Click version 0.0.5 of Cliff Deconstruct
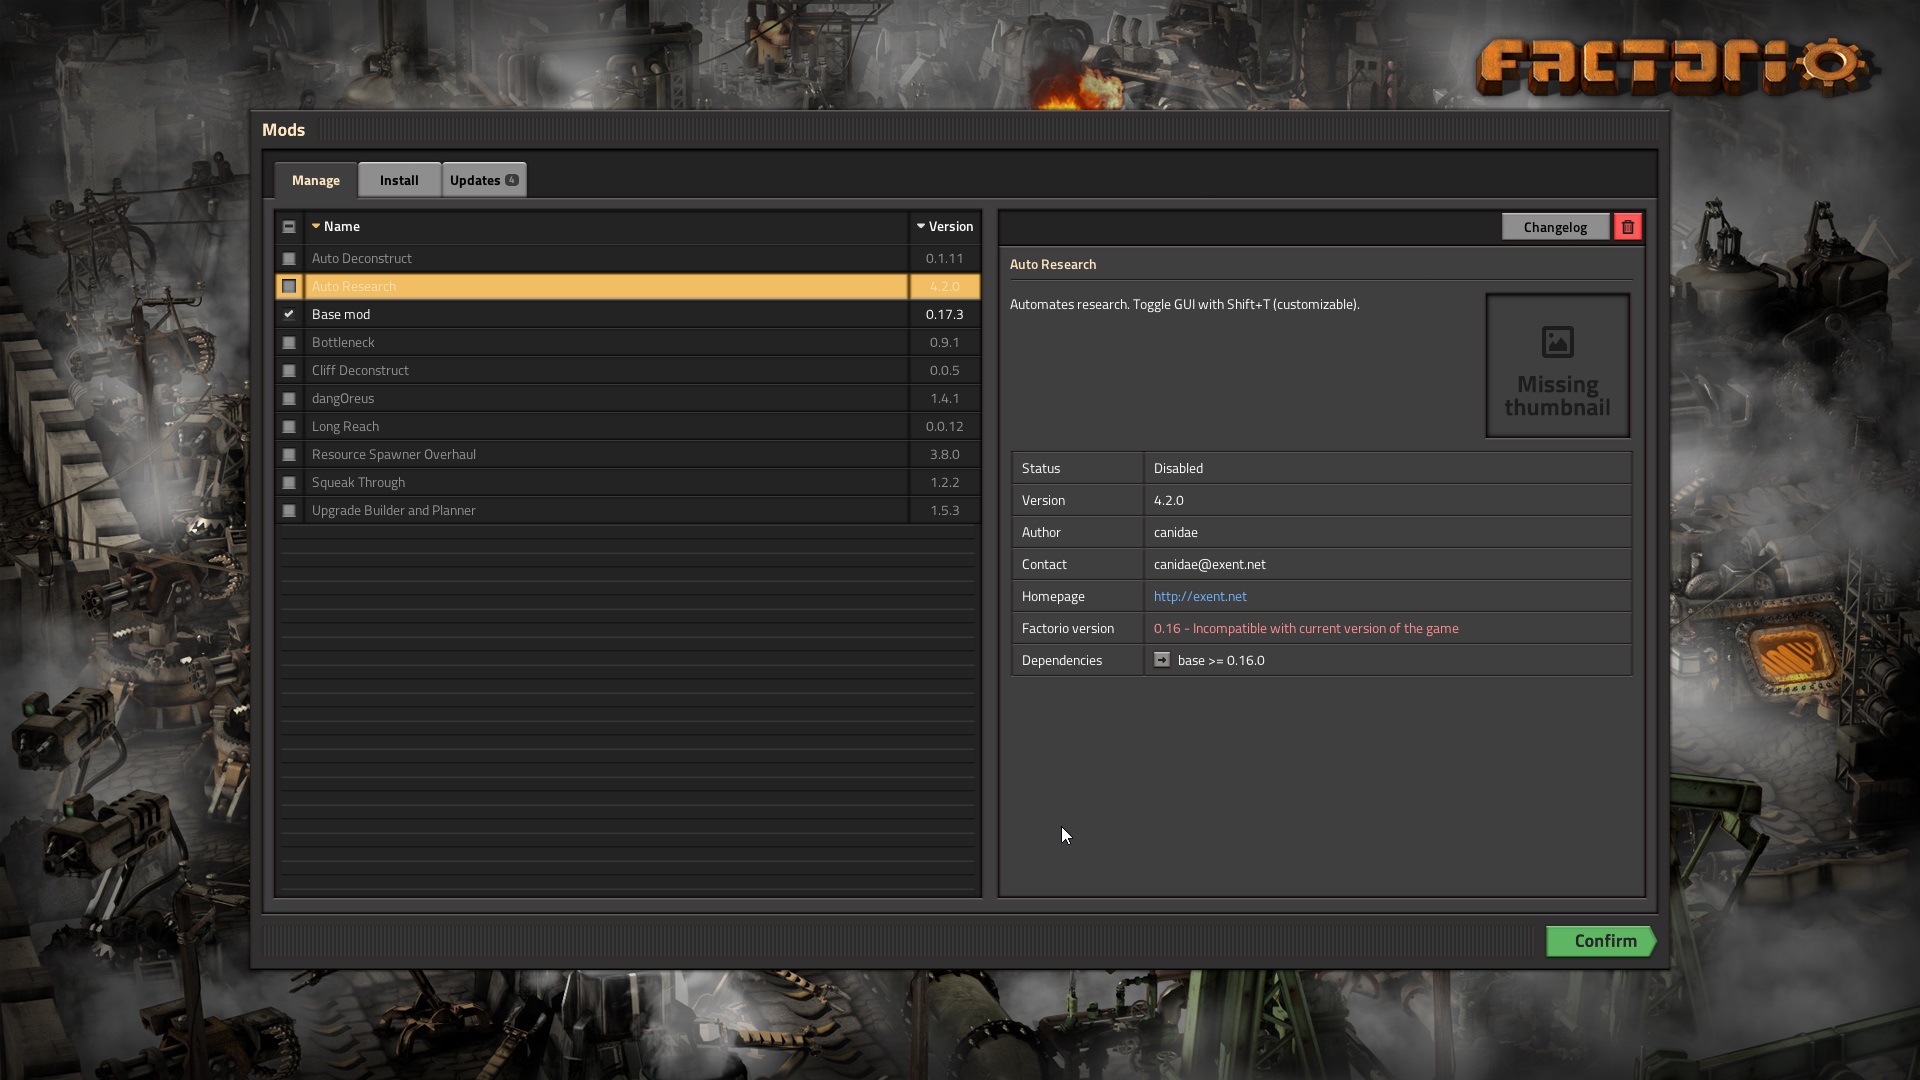This screenshot has height=1080, width=1920. [945, 371]
